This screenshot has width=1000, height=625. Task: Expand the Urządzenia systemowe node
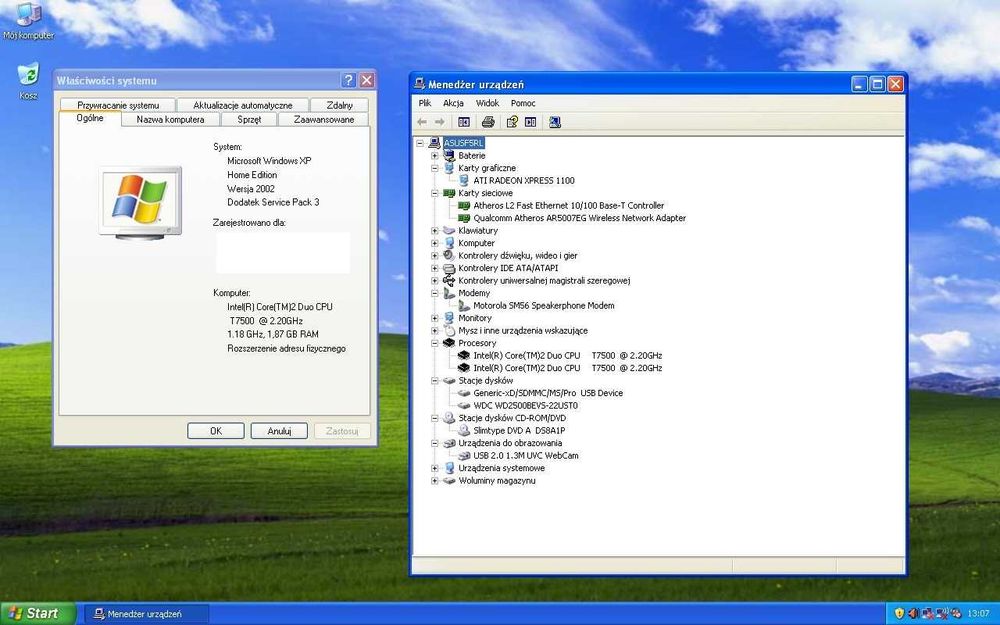(435, 468)
